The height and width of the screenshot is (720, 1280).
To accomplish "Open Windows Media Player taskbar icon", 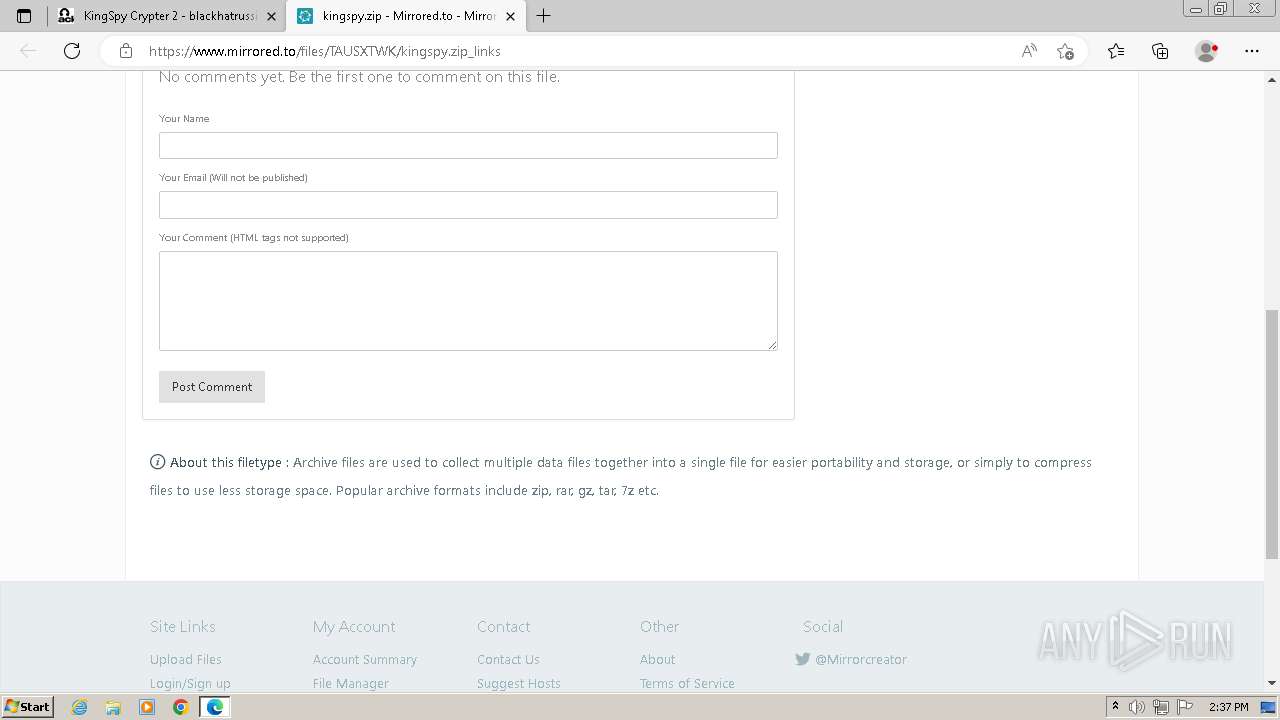I will (x=147, y=707).
